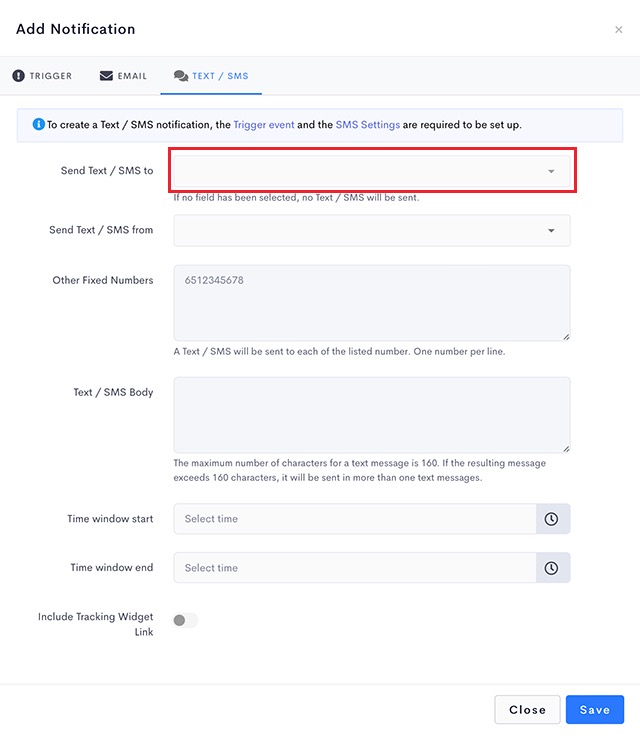Select the Text / SMS tab

[211, 76]
